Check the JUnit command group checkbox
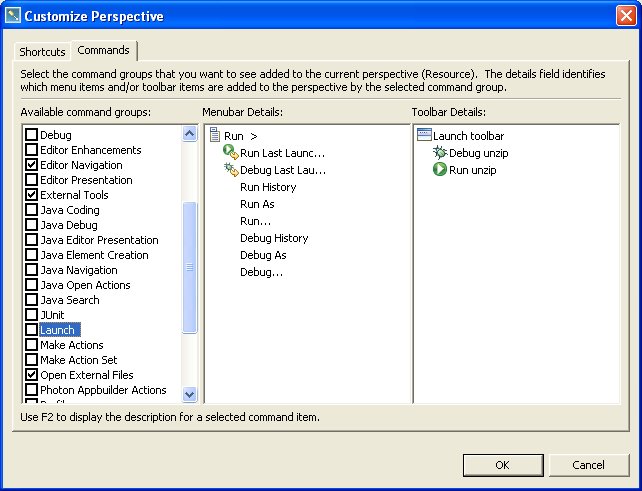 click(32, 315)
